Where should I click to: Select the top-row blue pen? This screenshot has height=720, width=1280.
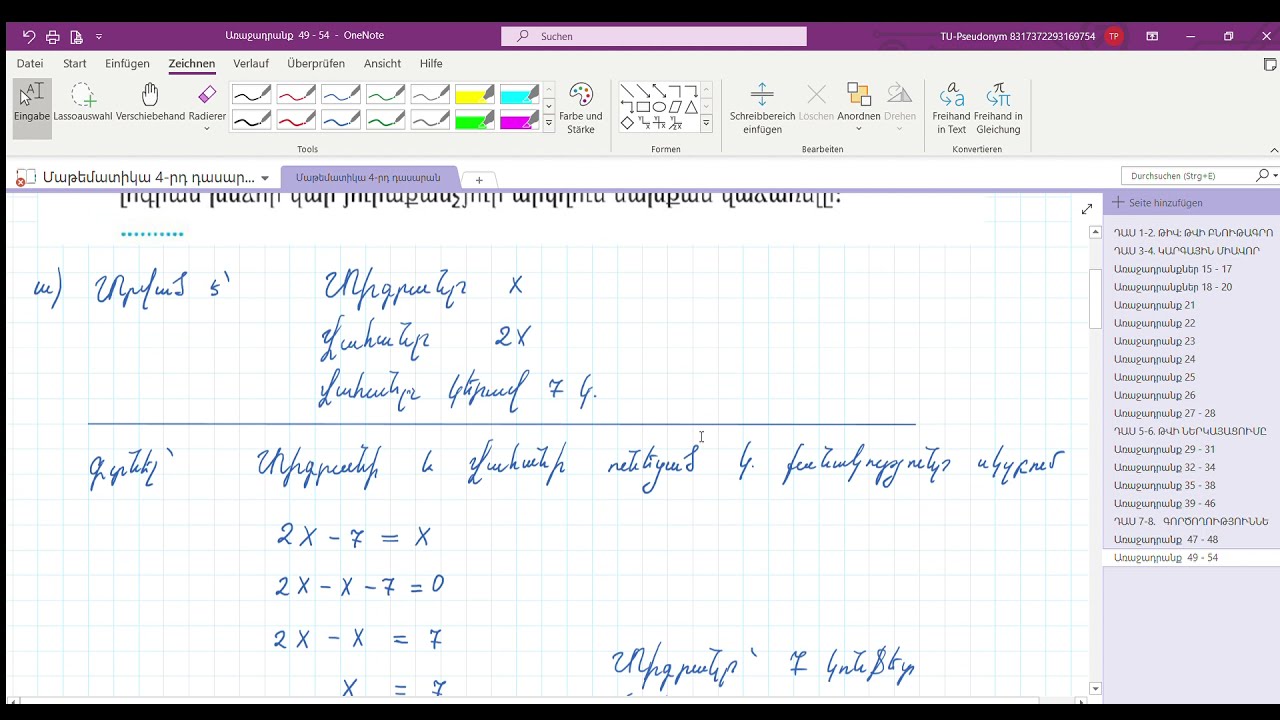(x=341, y=95)
